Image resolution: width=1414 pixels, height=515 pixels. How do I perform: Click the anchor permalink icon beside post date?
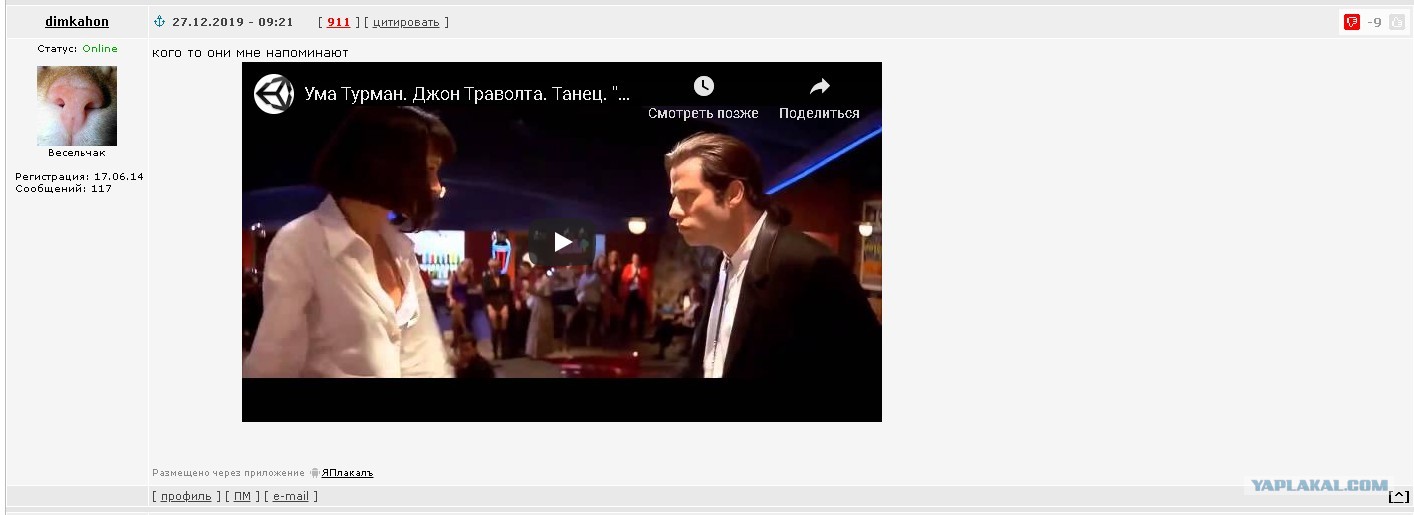tap(159, 21)
